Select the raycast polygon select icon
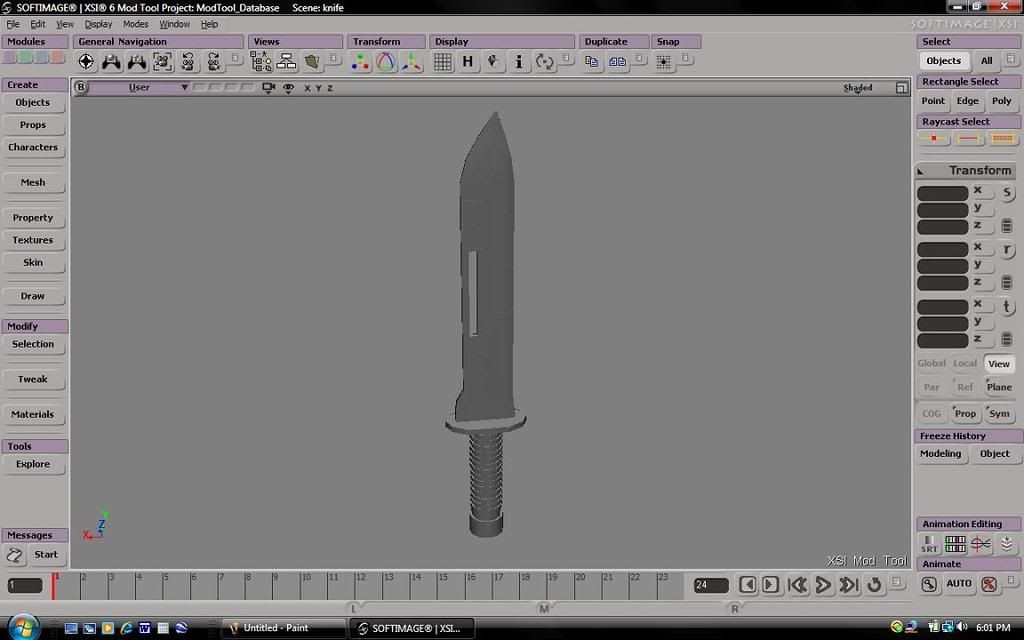The height and width of the screenshot is (640, 1024). (1002, 138)
